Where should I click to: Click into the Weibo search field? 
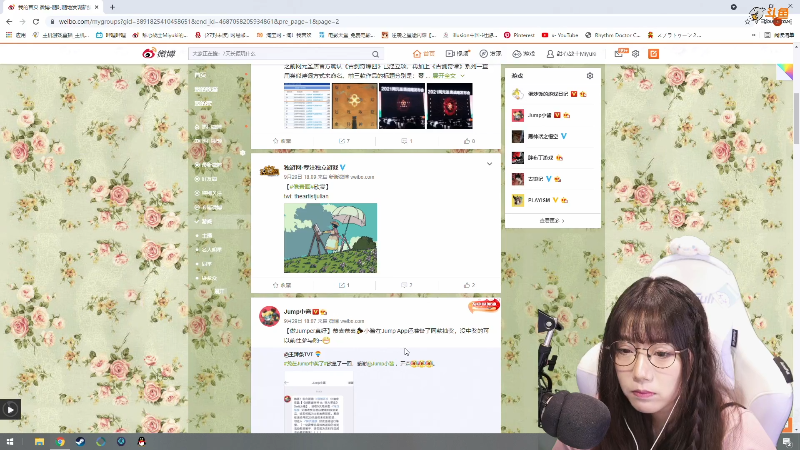click(280, 54)
